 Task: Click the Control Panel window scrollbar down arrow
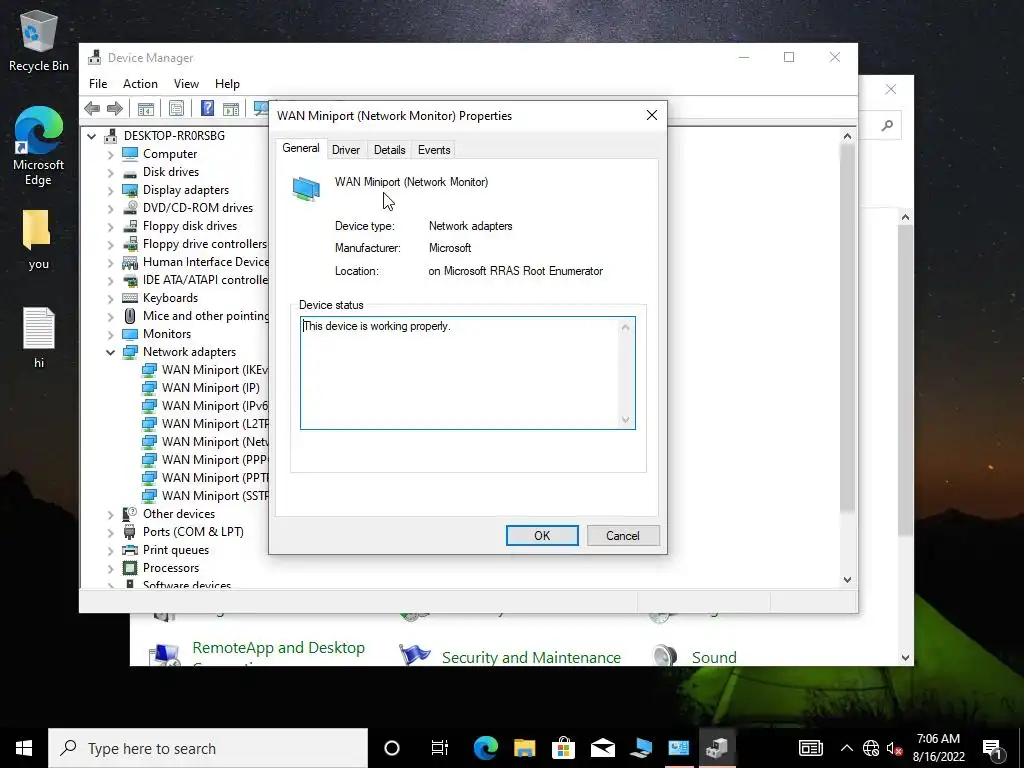point(905,658)
